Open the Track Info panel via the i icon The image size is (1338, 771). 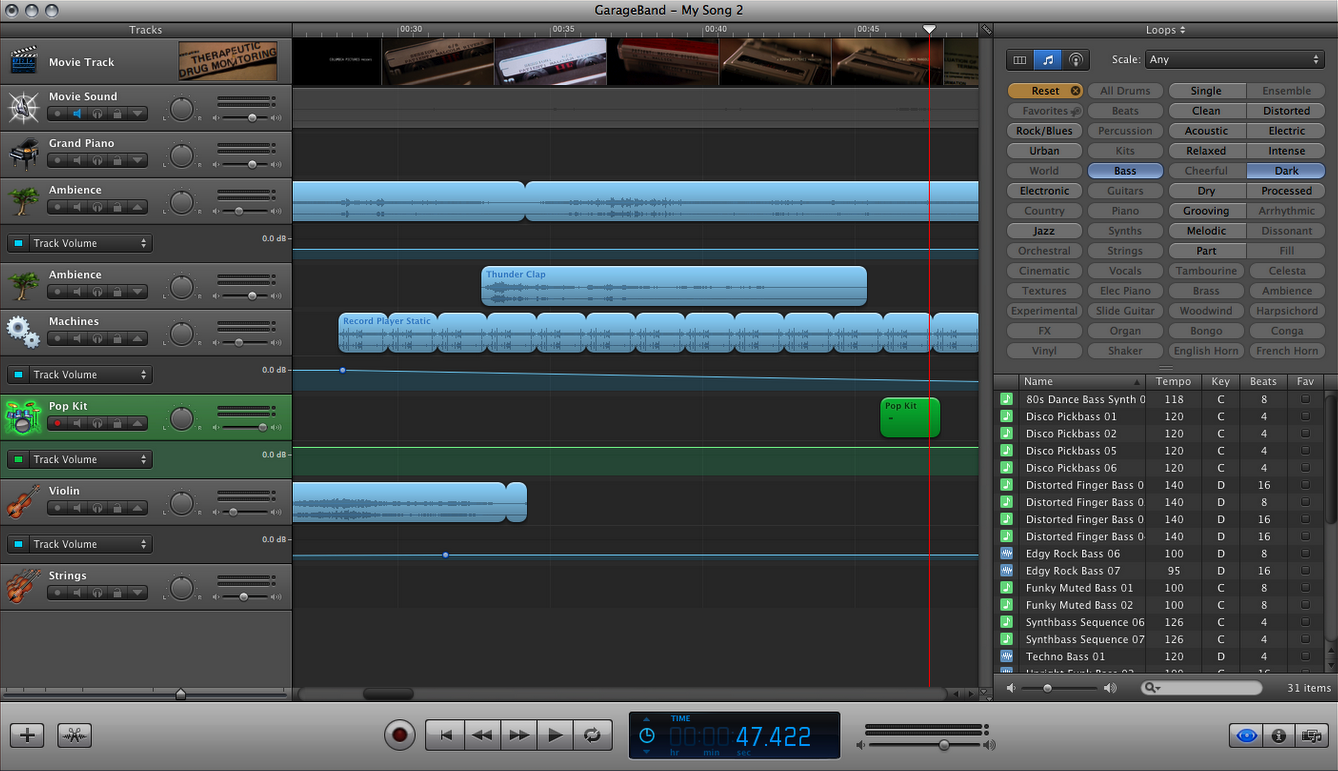pyautogui.click(x=1279, y=735)
